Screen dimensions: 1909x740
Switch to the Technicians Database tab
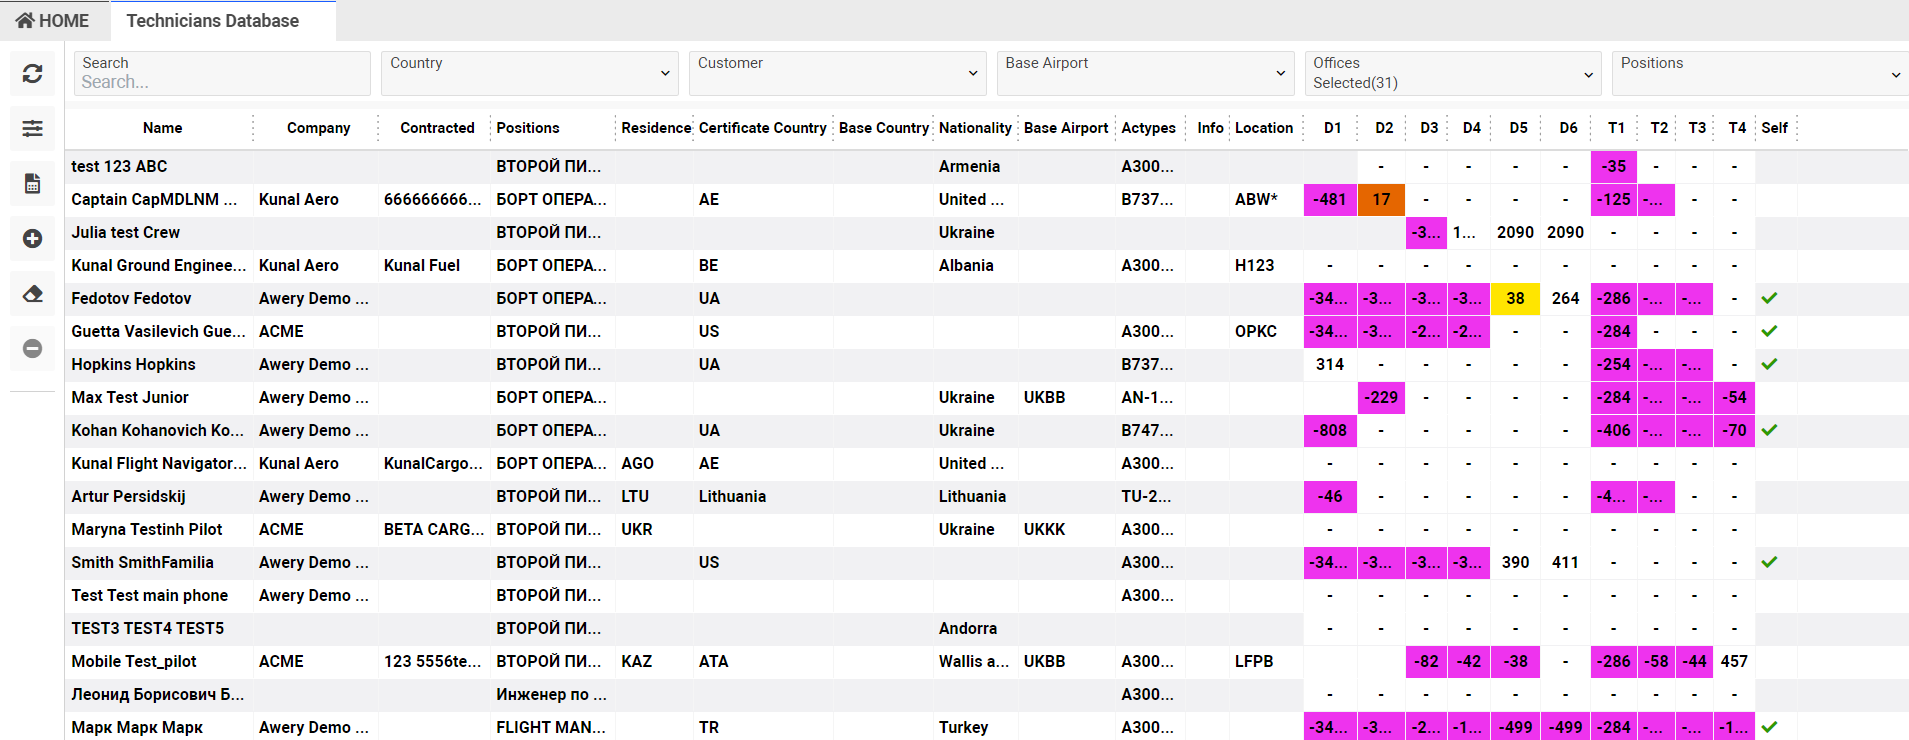[212, 21]
